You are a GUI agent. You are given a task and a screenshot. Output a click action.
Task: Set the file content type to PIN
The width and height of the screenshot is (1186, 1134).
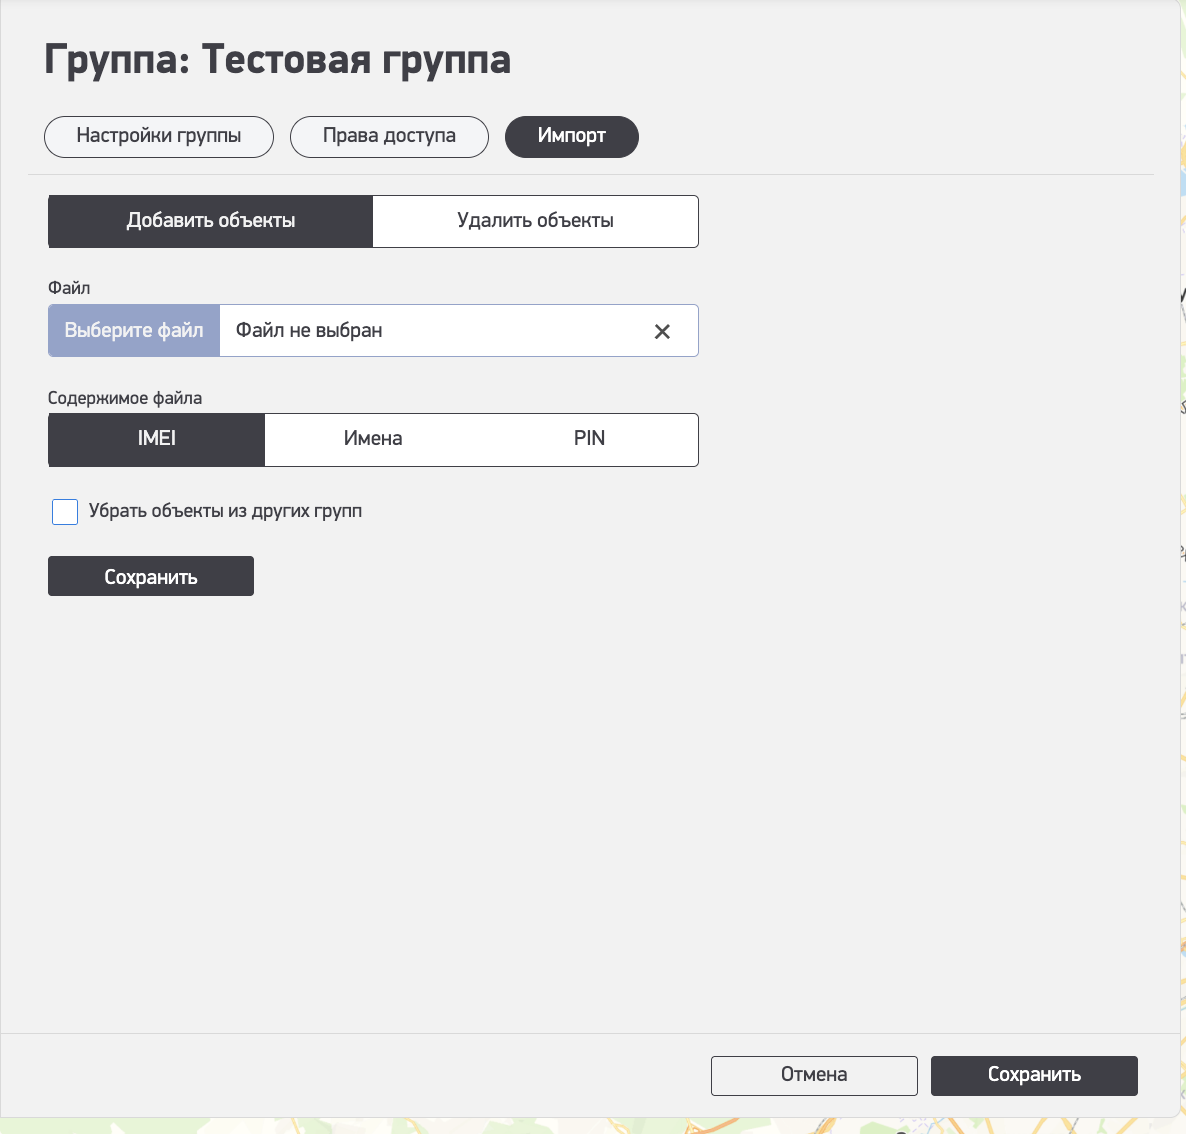tap(589, 439)
